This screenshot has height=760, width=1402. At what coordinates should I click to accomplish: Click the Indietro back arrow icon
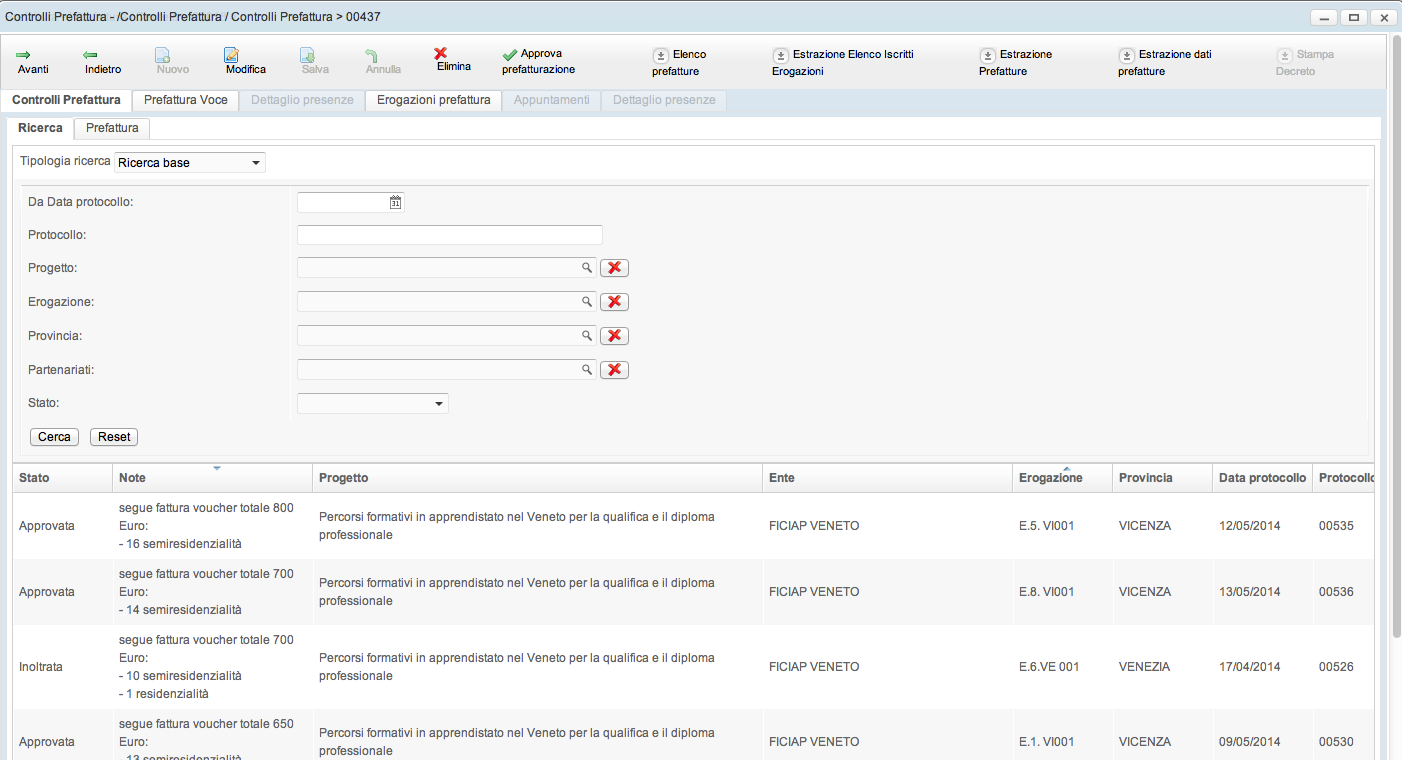pos(90,55)
